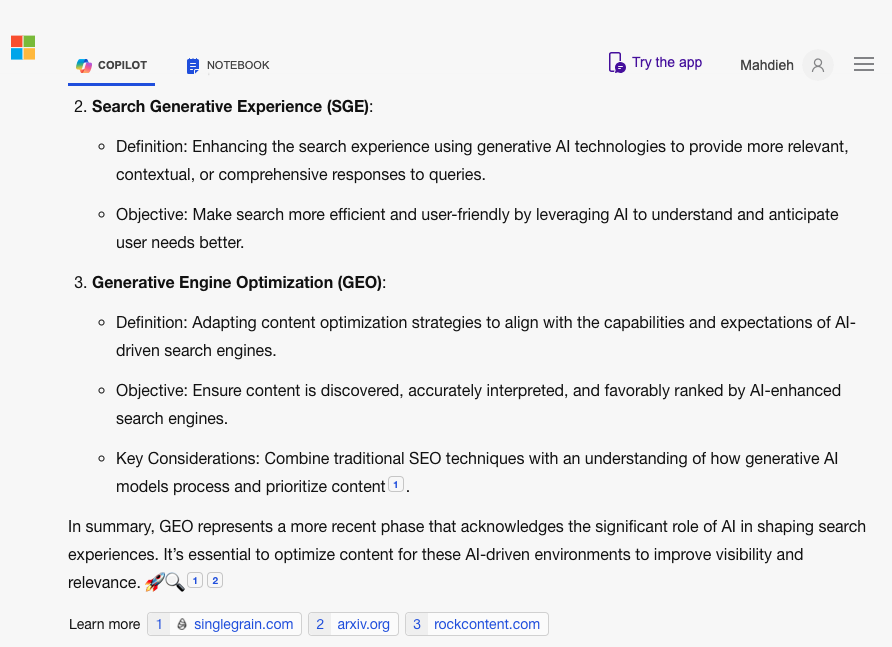Image resolution: width=892 pixels, height=647 pixels.
Task: Open the singlegrain.com source link
Action: point(243,624)
